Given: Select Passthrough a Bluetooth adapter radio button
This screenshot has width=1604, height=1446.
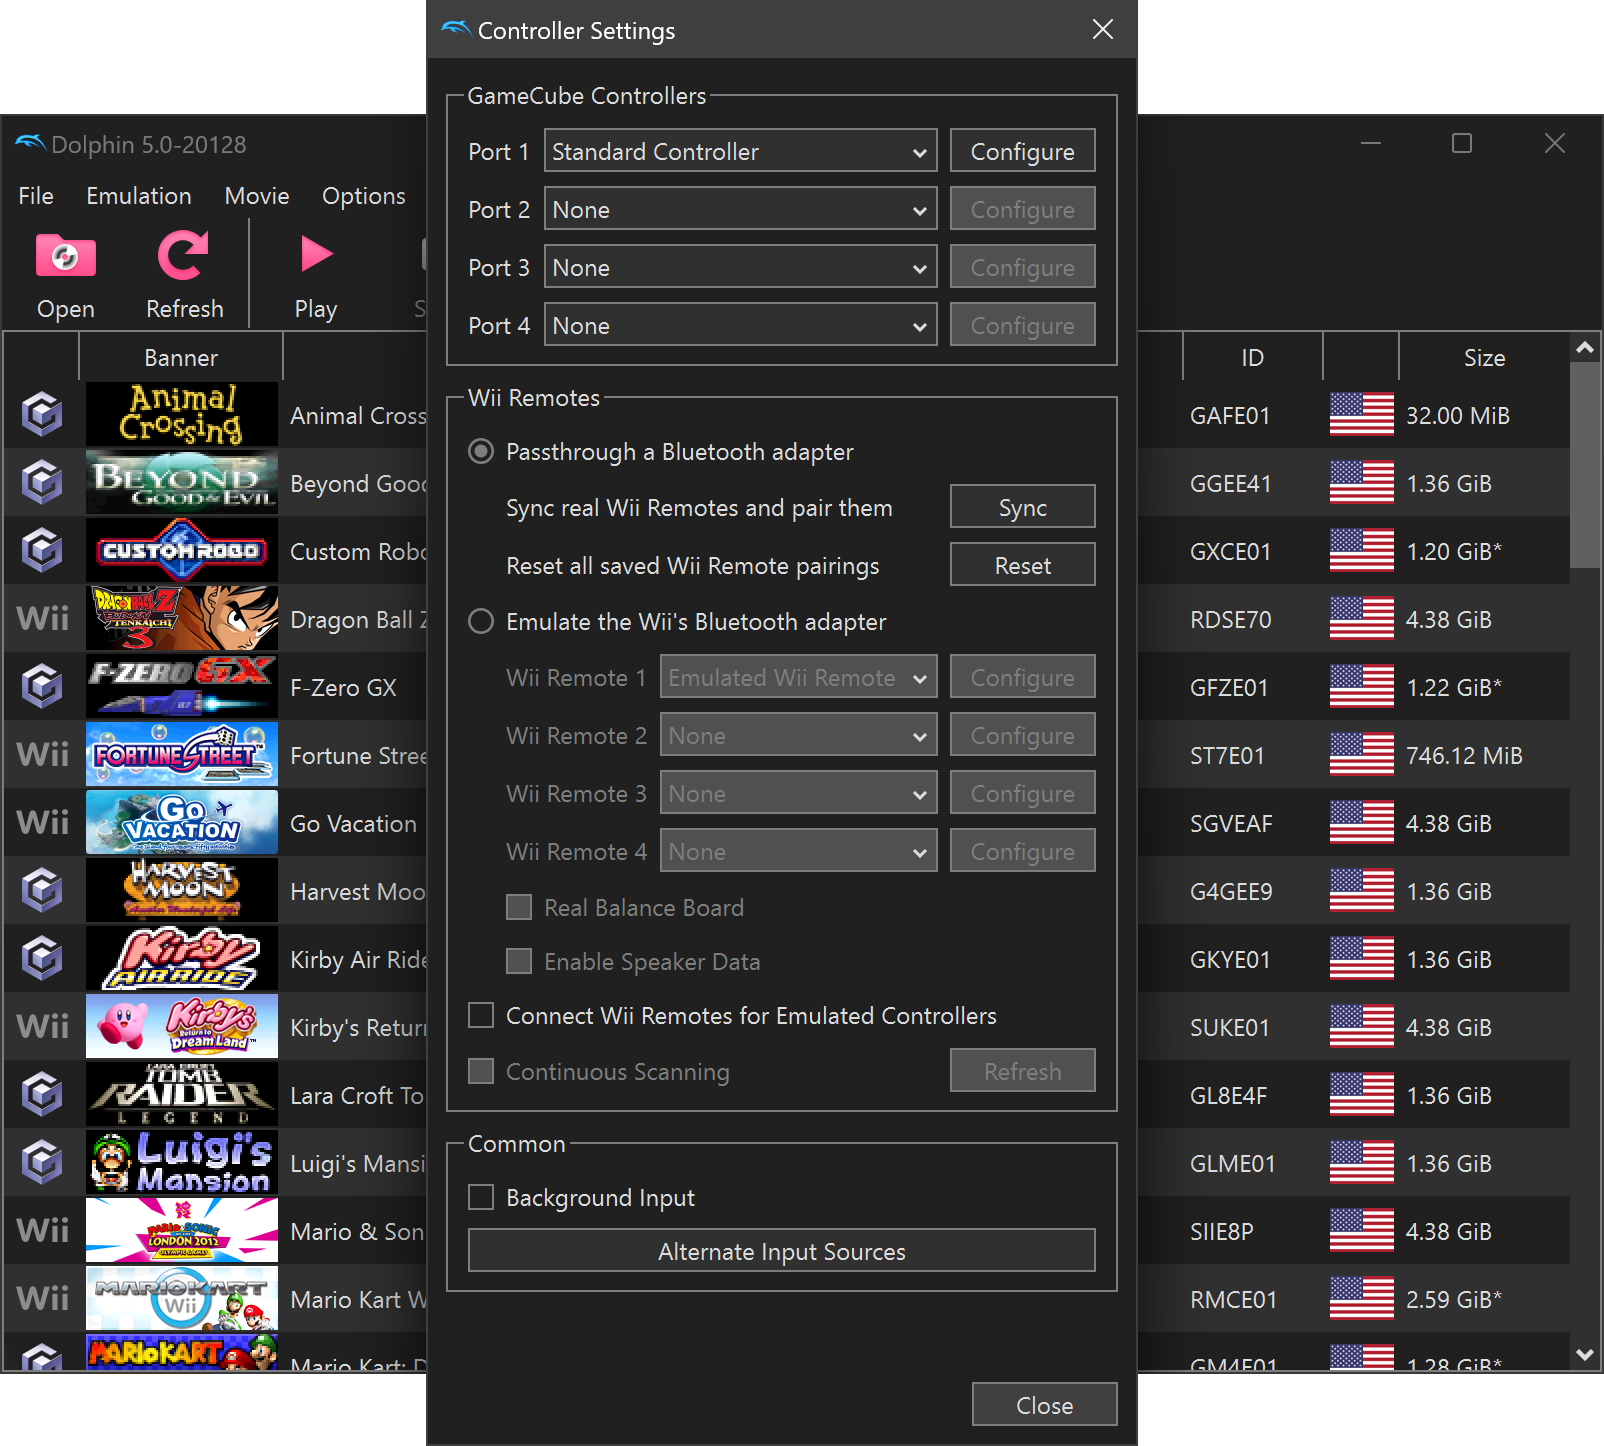Looking at the screenshot, I should click(x=481, y=451).
